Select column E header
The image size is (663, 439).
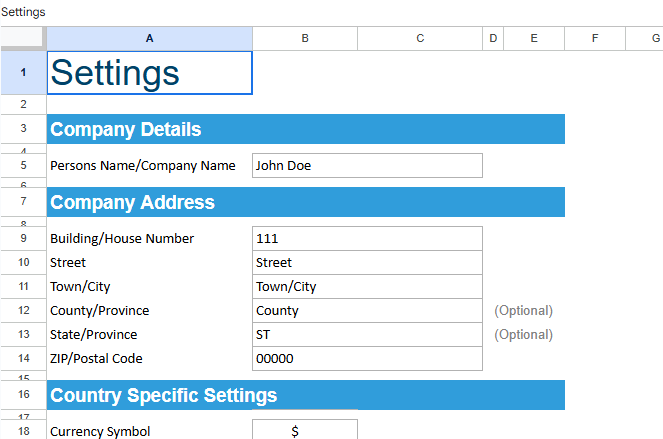click(x=534, y=38)
